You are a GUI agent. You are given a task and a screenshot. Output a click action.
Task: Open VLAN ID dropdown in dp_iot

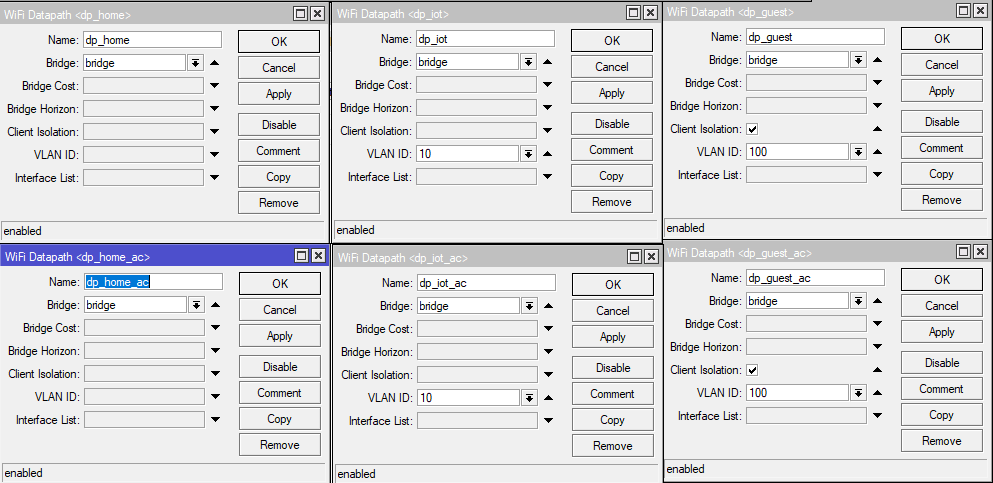(x=527, y=154)
